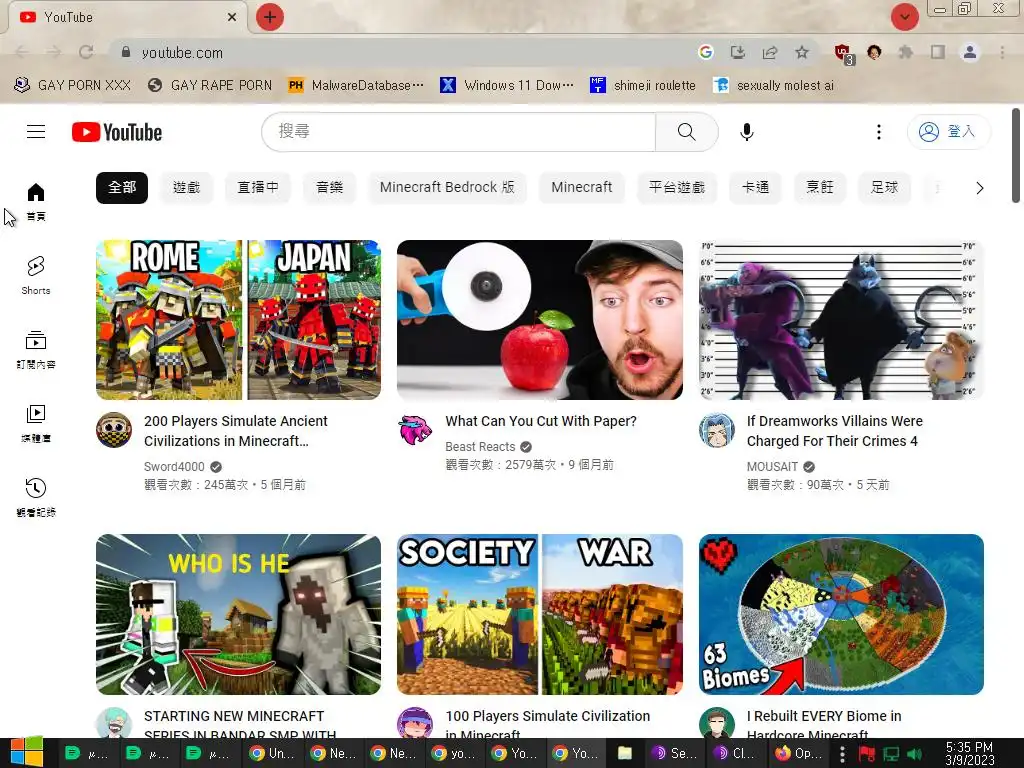Open the Chrome profile icon
Screen dimensions: 1024x768
pos(970,52)
